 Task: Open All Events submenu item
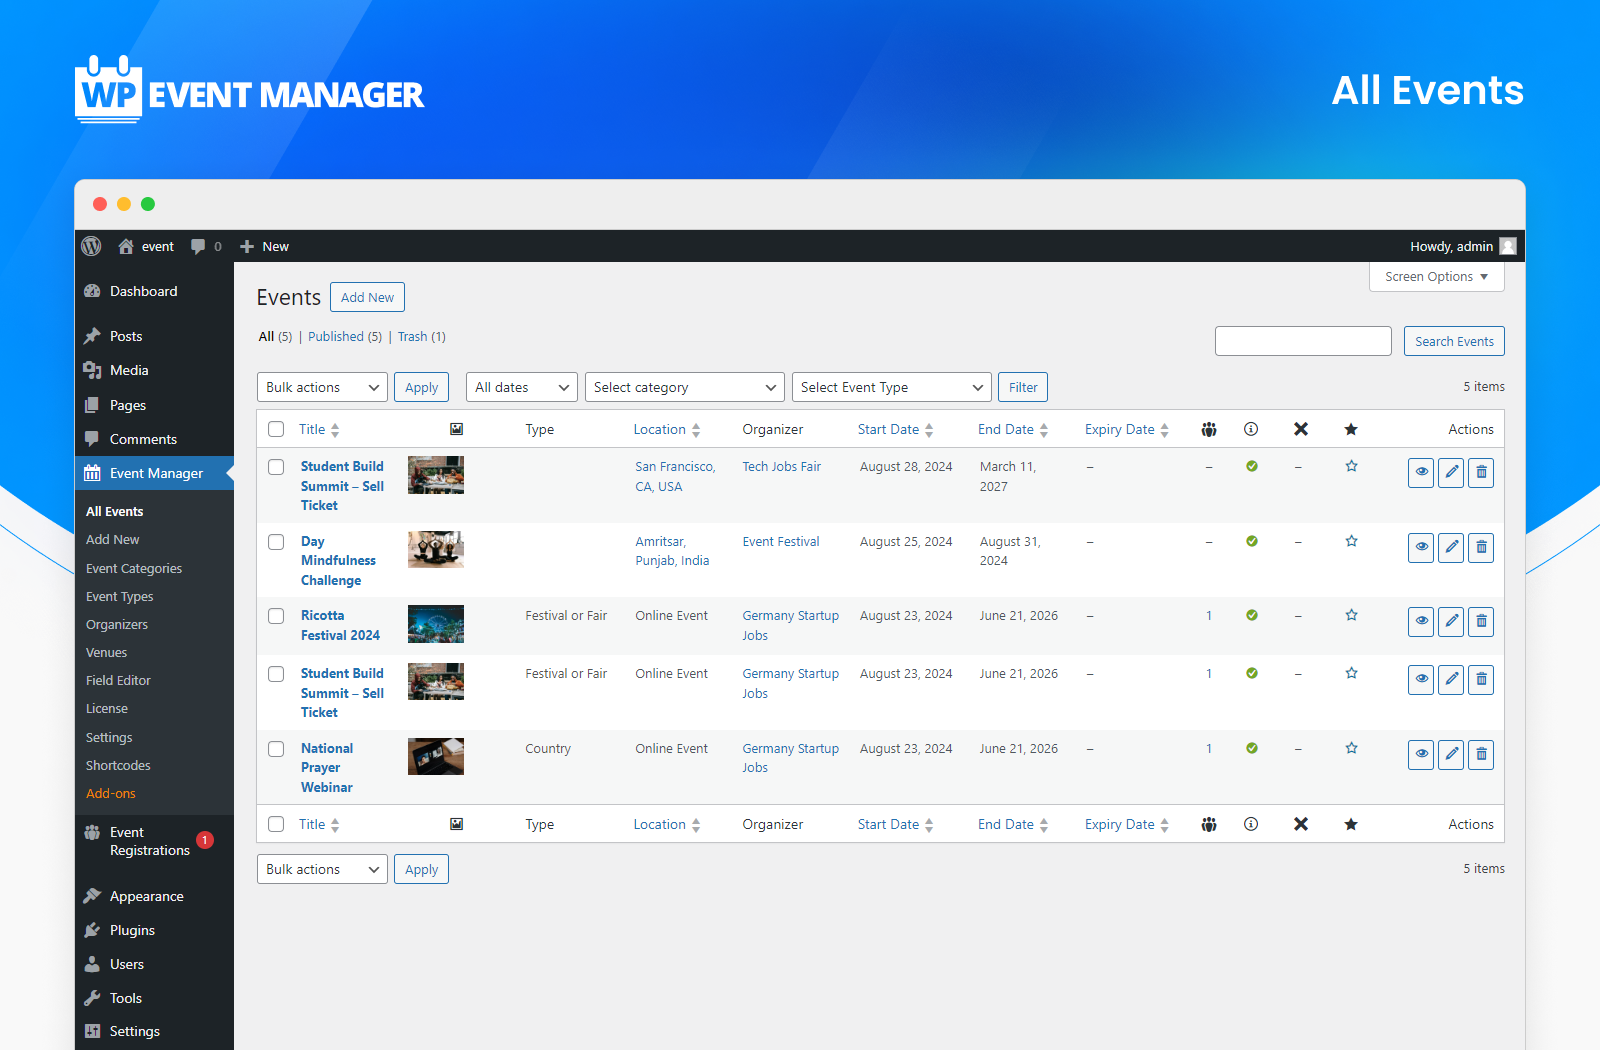point(114,511)
